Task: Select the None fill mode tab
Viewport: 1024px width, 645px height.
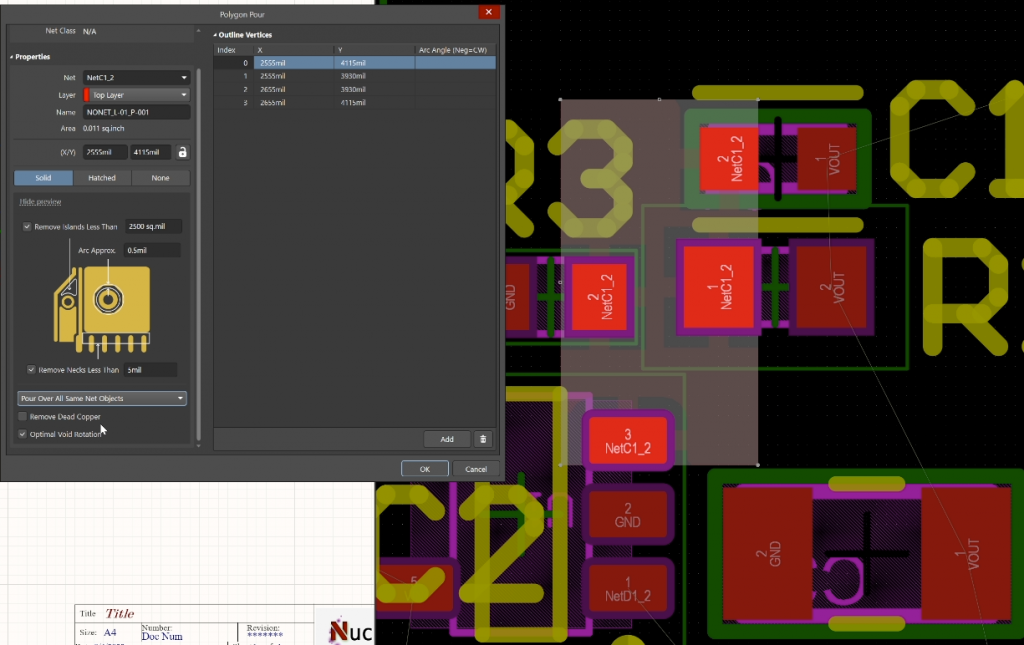Action: (160, 178)
